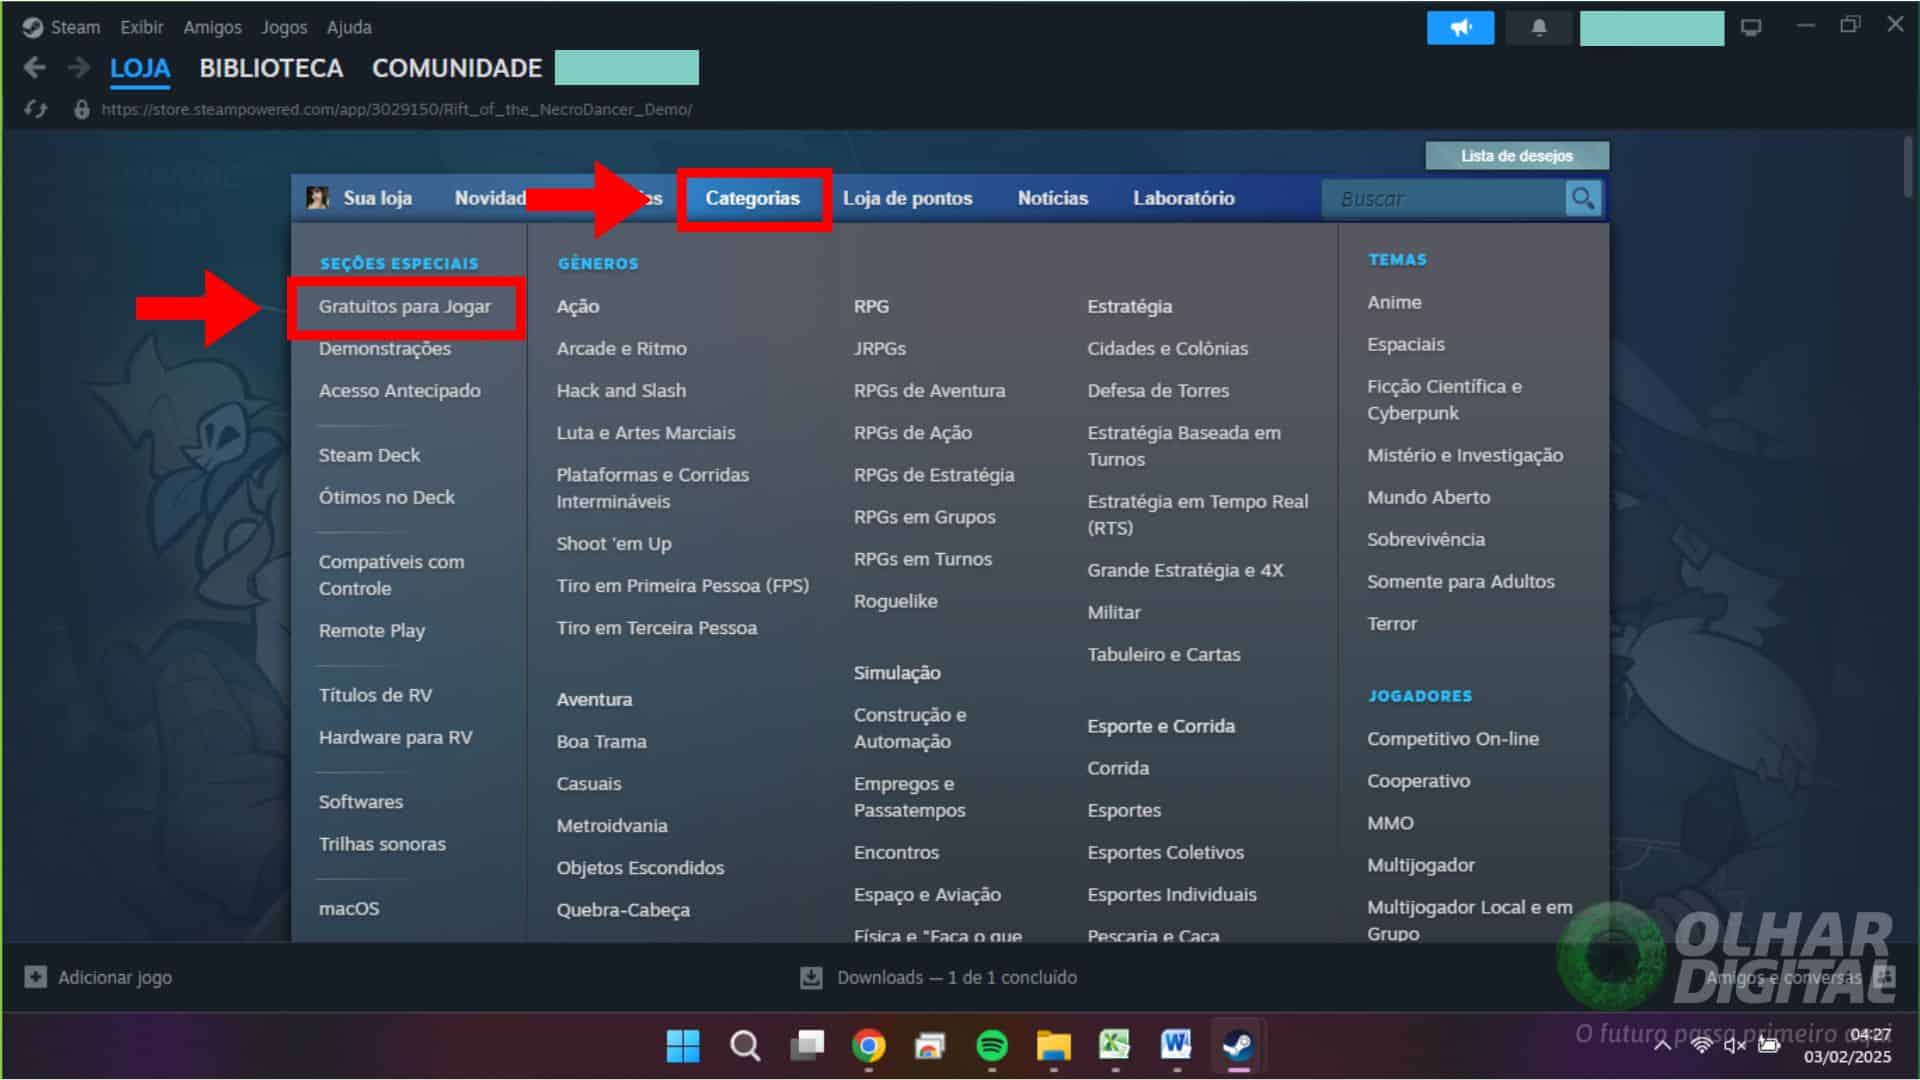Viewport: 1920px width, 1080px height.
Task: Click the store URL address text
Action: (x=396, y=109)
